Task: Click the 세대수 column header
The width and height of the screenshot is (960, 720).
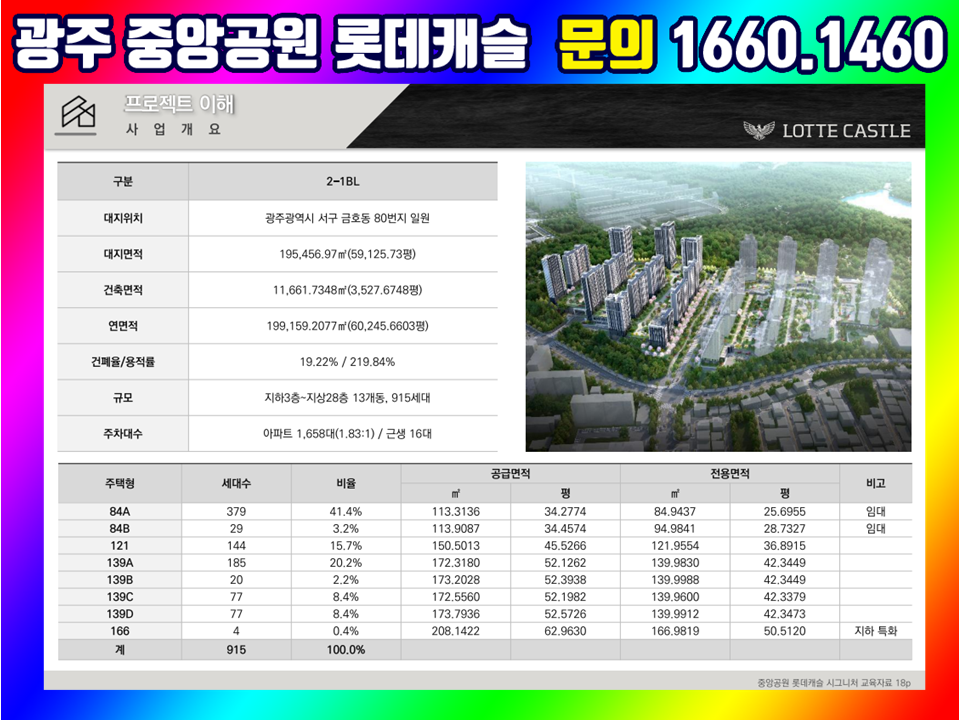Action: [x=236, y=484]
